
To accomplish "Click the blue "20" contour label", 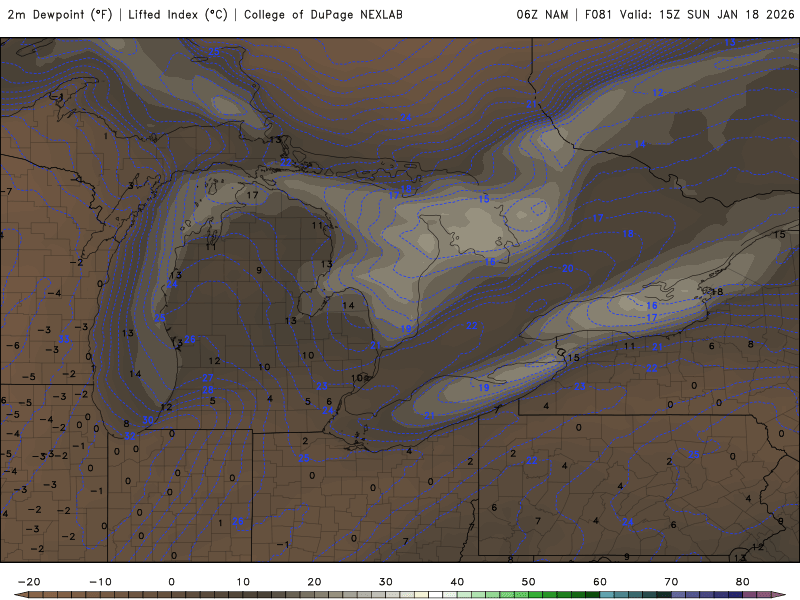I will 568,268.
